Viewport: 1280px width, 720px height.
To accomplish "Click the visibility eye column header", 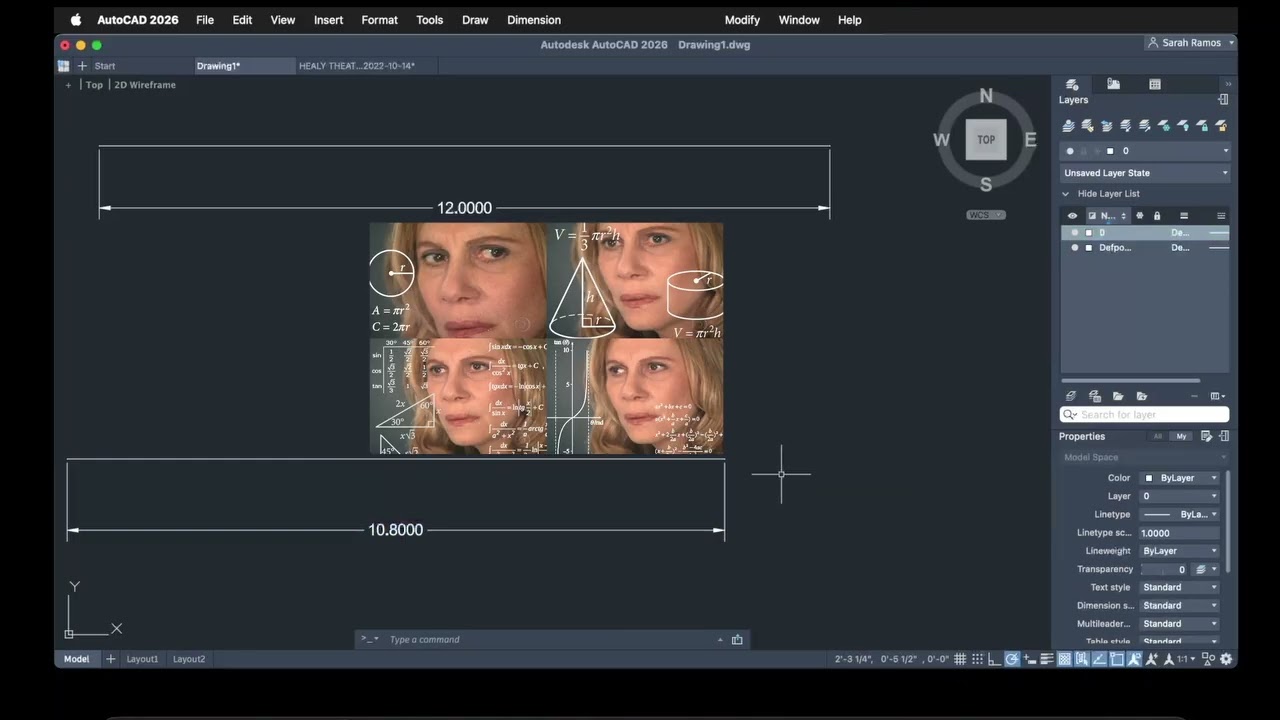I will (x=1072, y=216).
